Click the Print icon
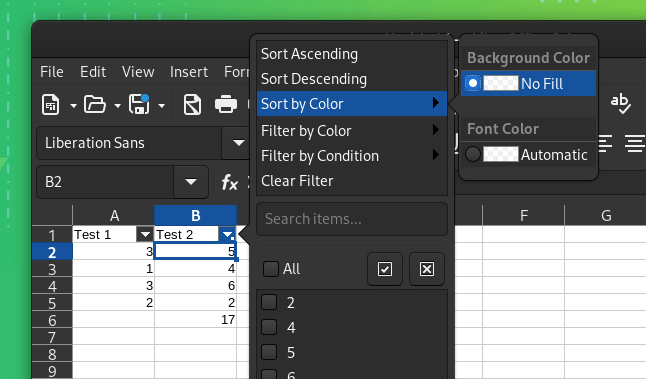This screenshot has height=379, width=646. [226, 105]
